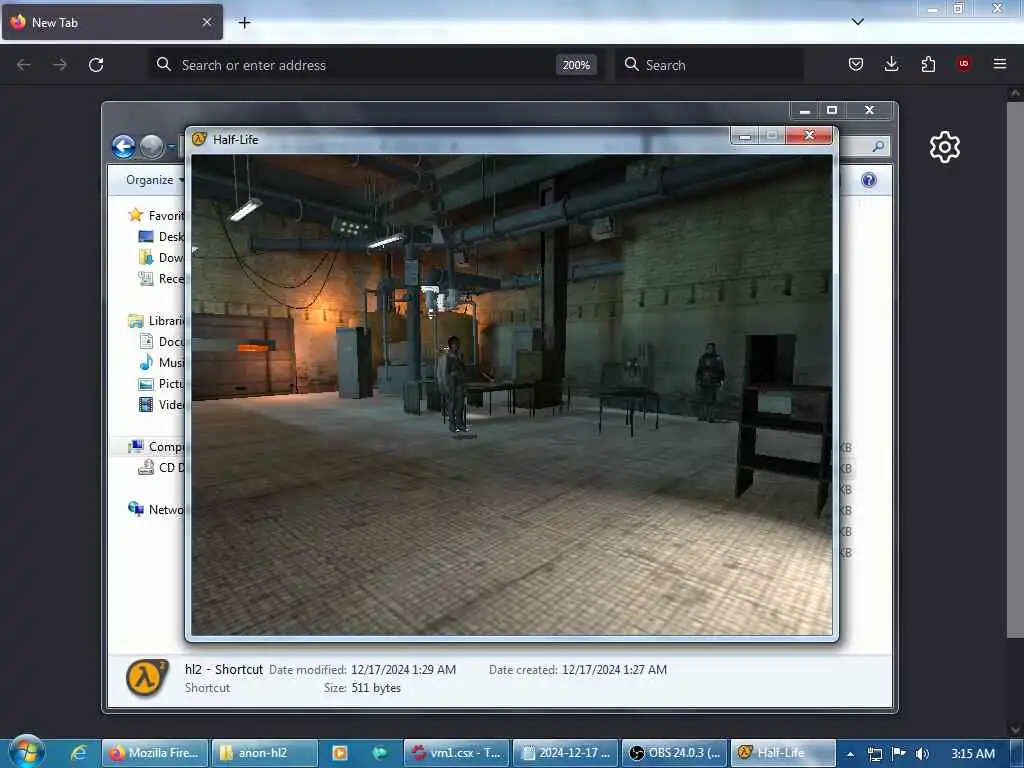Open Explorer Help question mark icon
Screen dimensions: 1024x768
coord(869,180)
